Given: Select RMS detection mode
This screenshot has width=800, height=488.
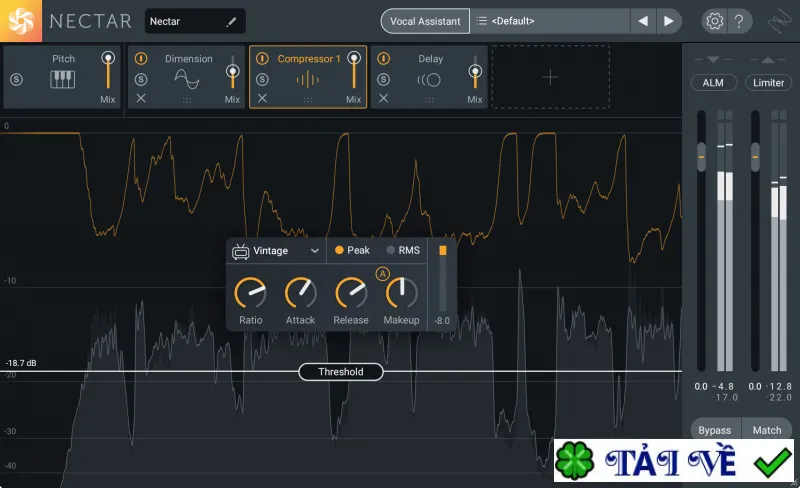Looking at the screenshot, I should [403, 250].
